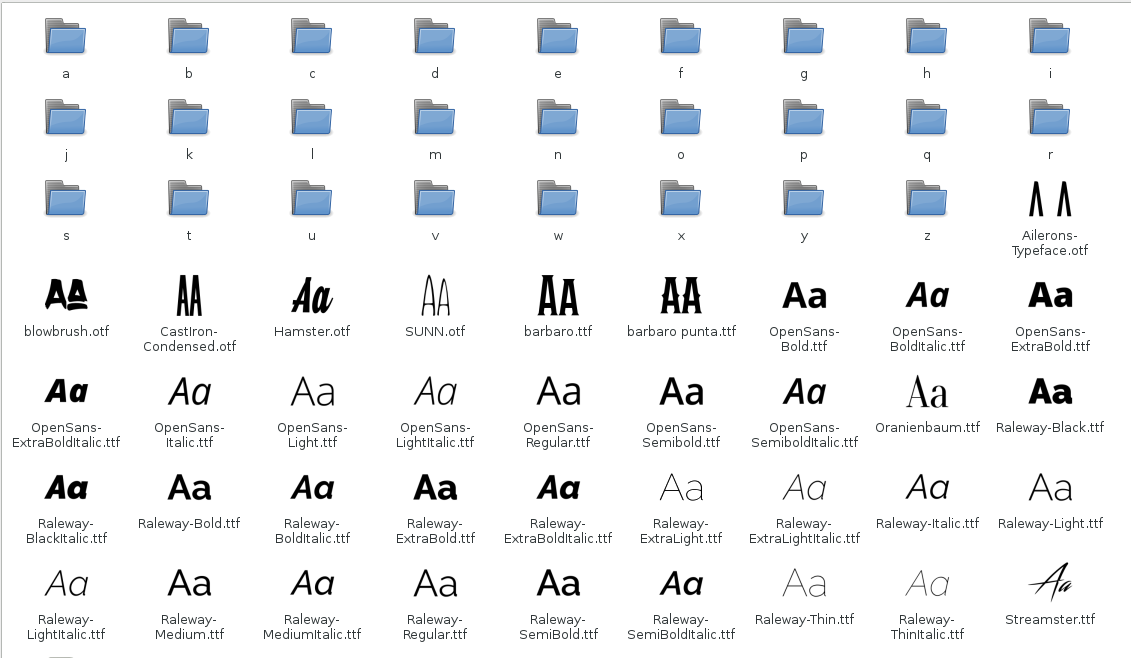The width and height of the screenshot is (1131, 658).
Task: Pick the Oranienbaum.ttf font file icon
Action: click(x=927, y=392)
